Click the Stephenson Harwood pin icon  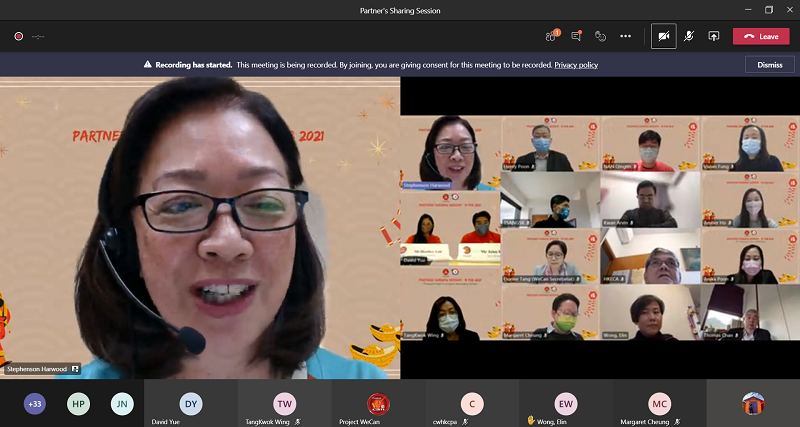(x=75, y=369)
